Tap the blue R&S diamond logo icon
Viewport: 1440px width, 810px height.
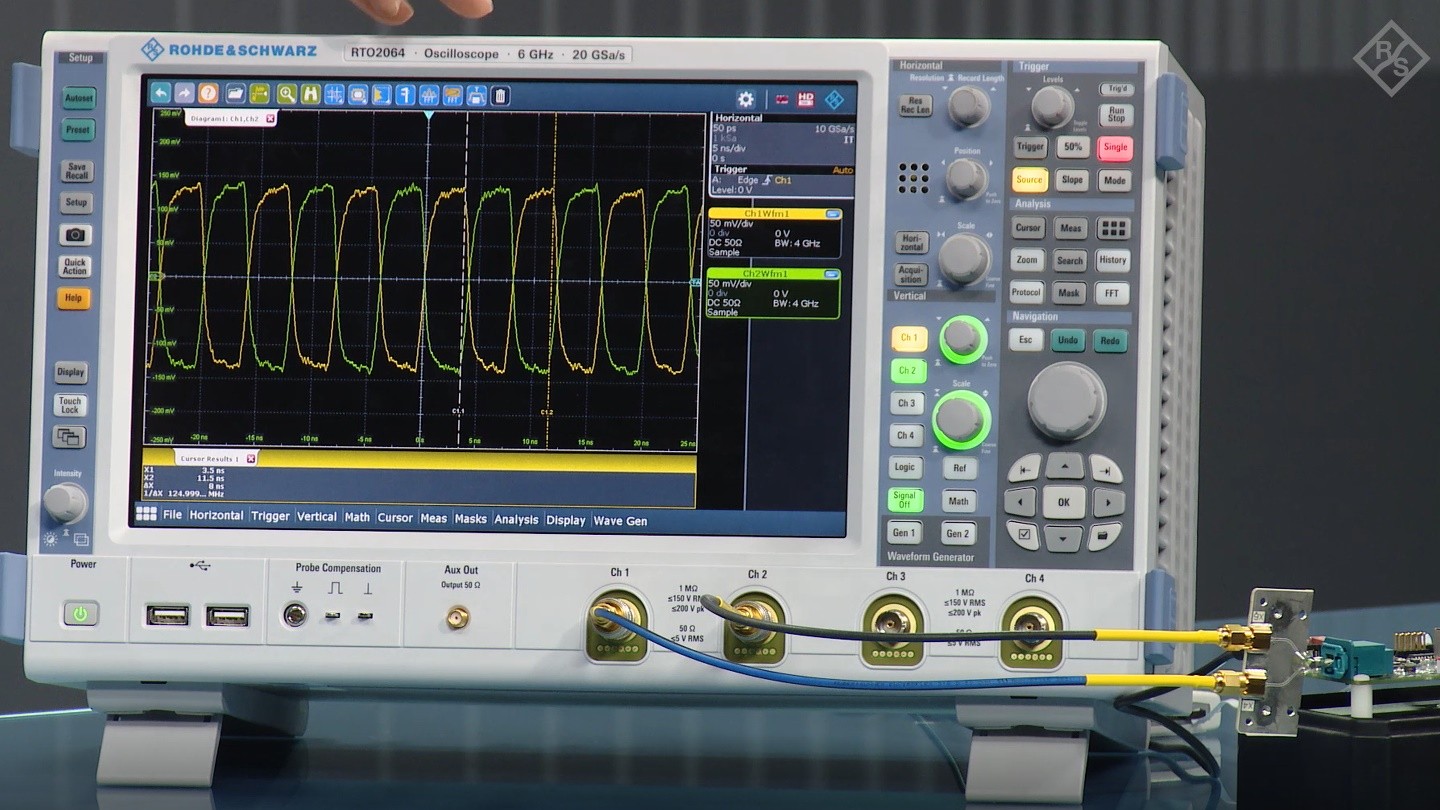pyautogui.click(x=834, y=99)
